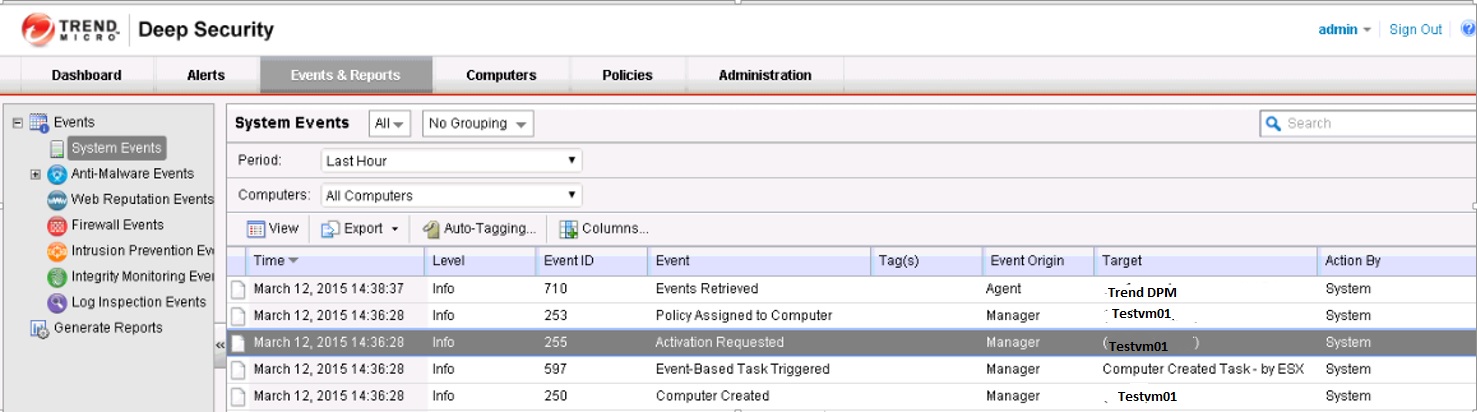Click the Intrusion Prevention Events icon
The width and height of the screenshot is (1477, 412).
pos(57,251)
